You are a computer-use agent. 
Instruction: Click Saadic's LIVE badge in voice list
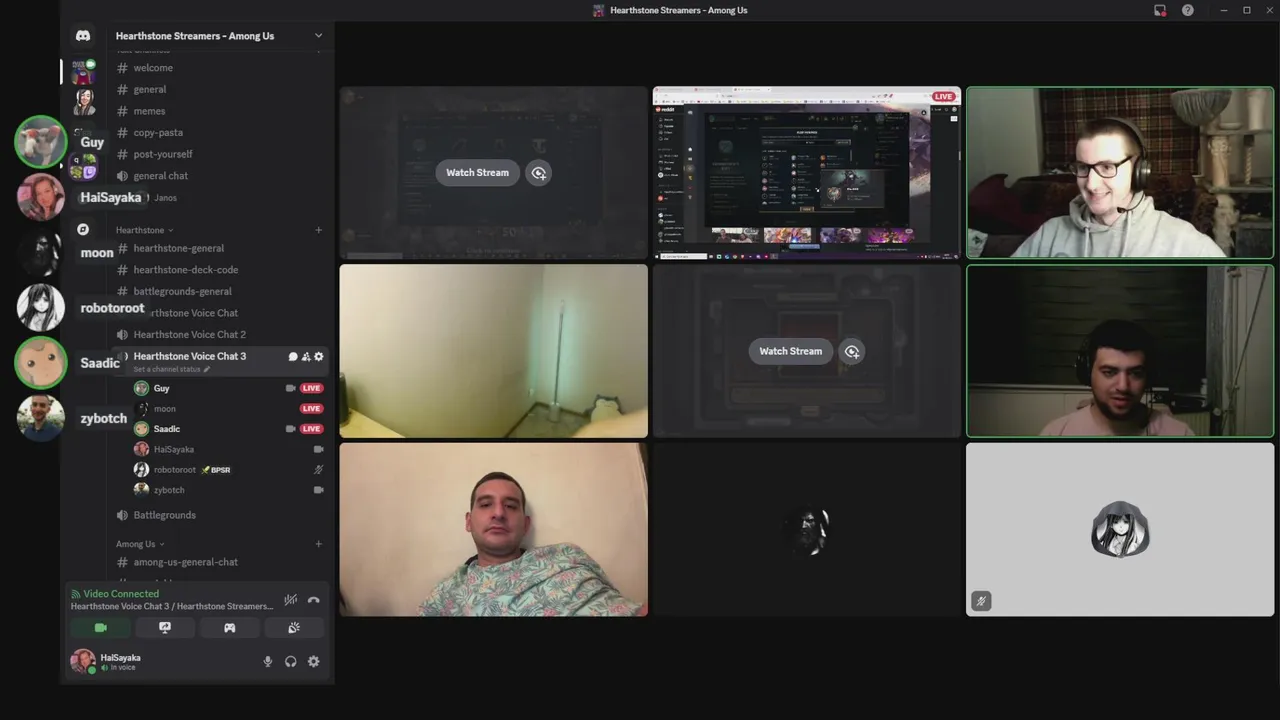tap(312, 429)
